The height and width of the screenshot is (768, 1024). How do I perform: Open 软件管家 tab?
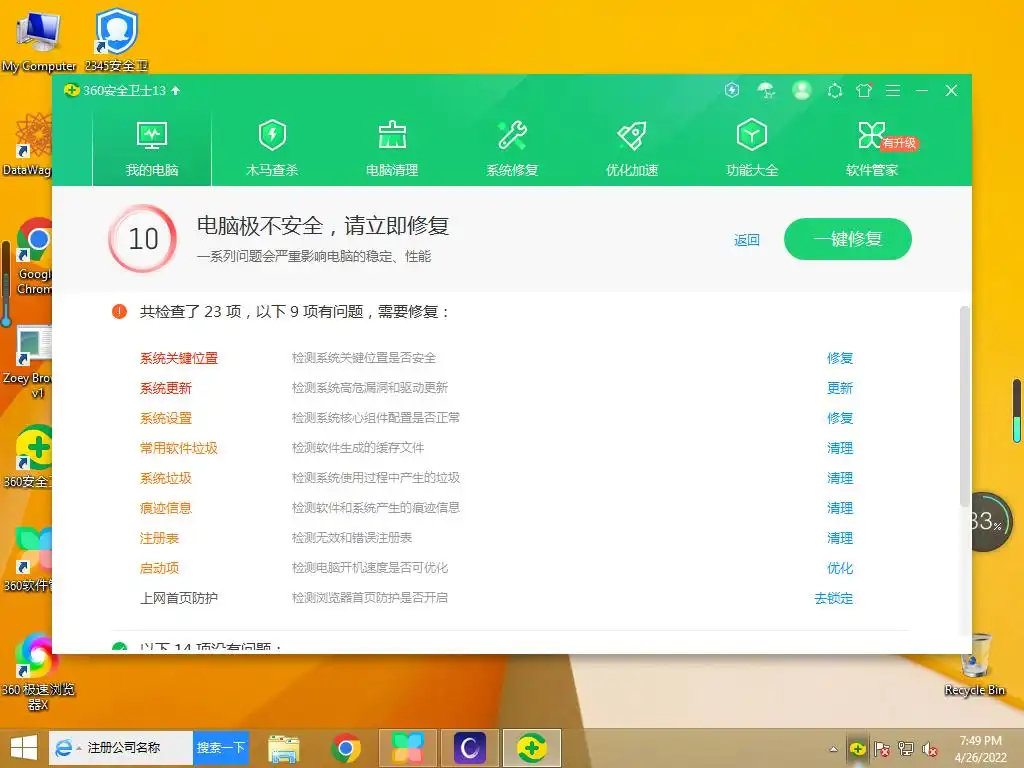coord(872,149)
